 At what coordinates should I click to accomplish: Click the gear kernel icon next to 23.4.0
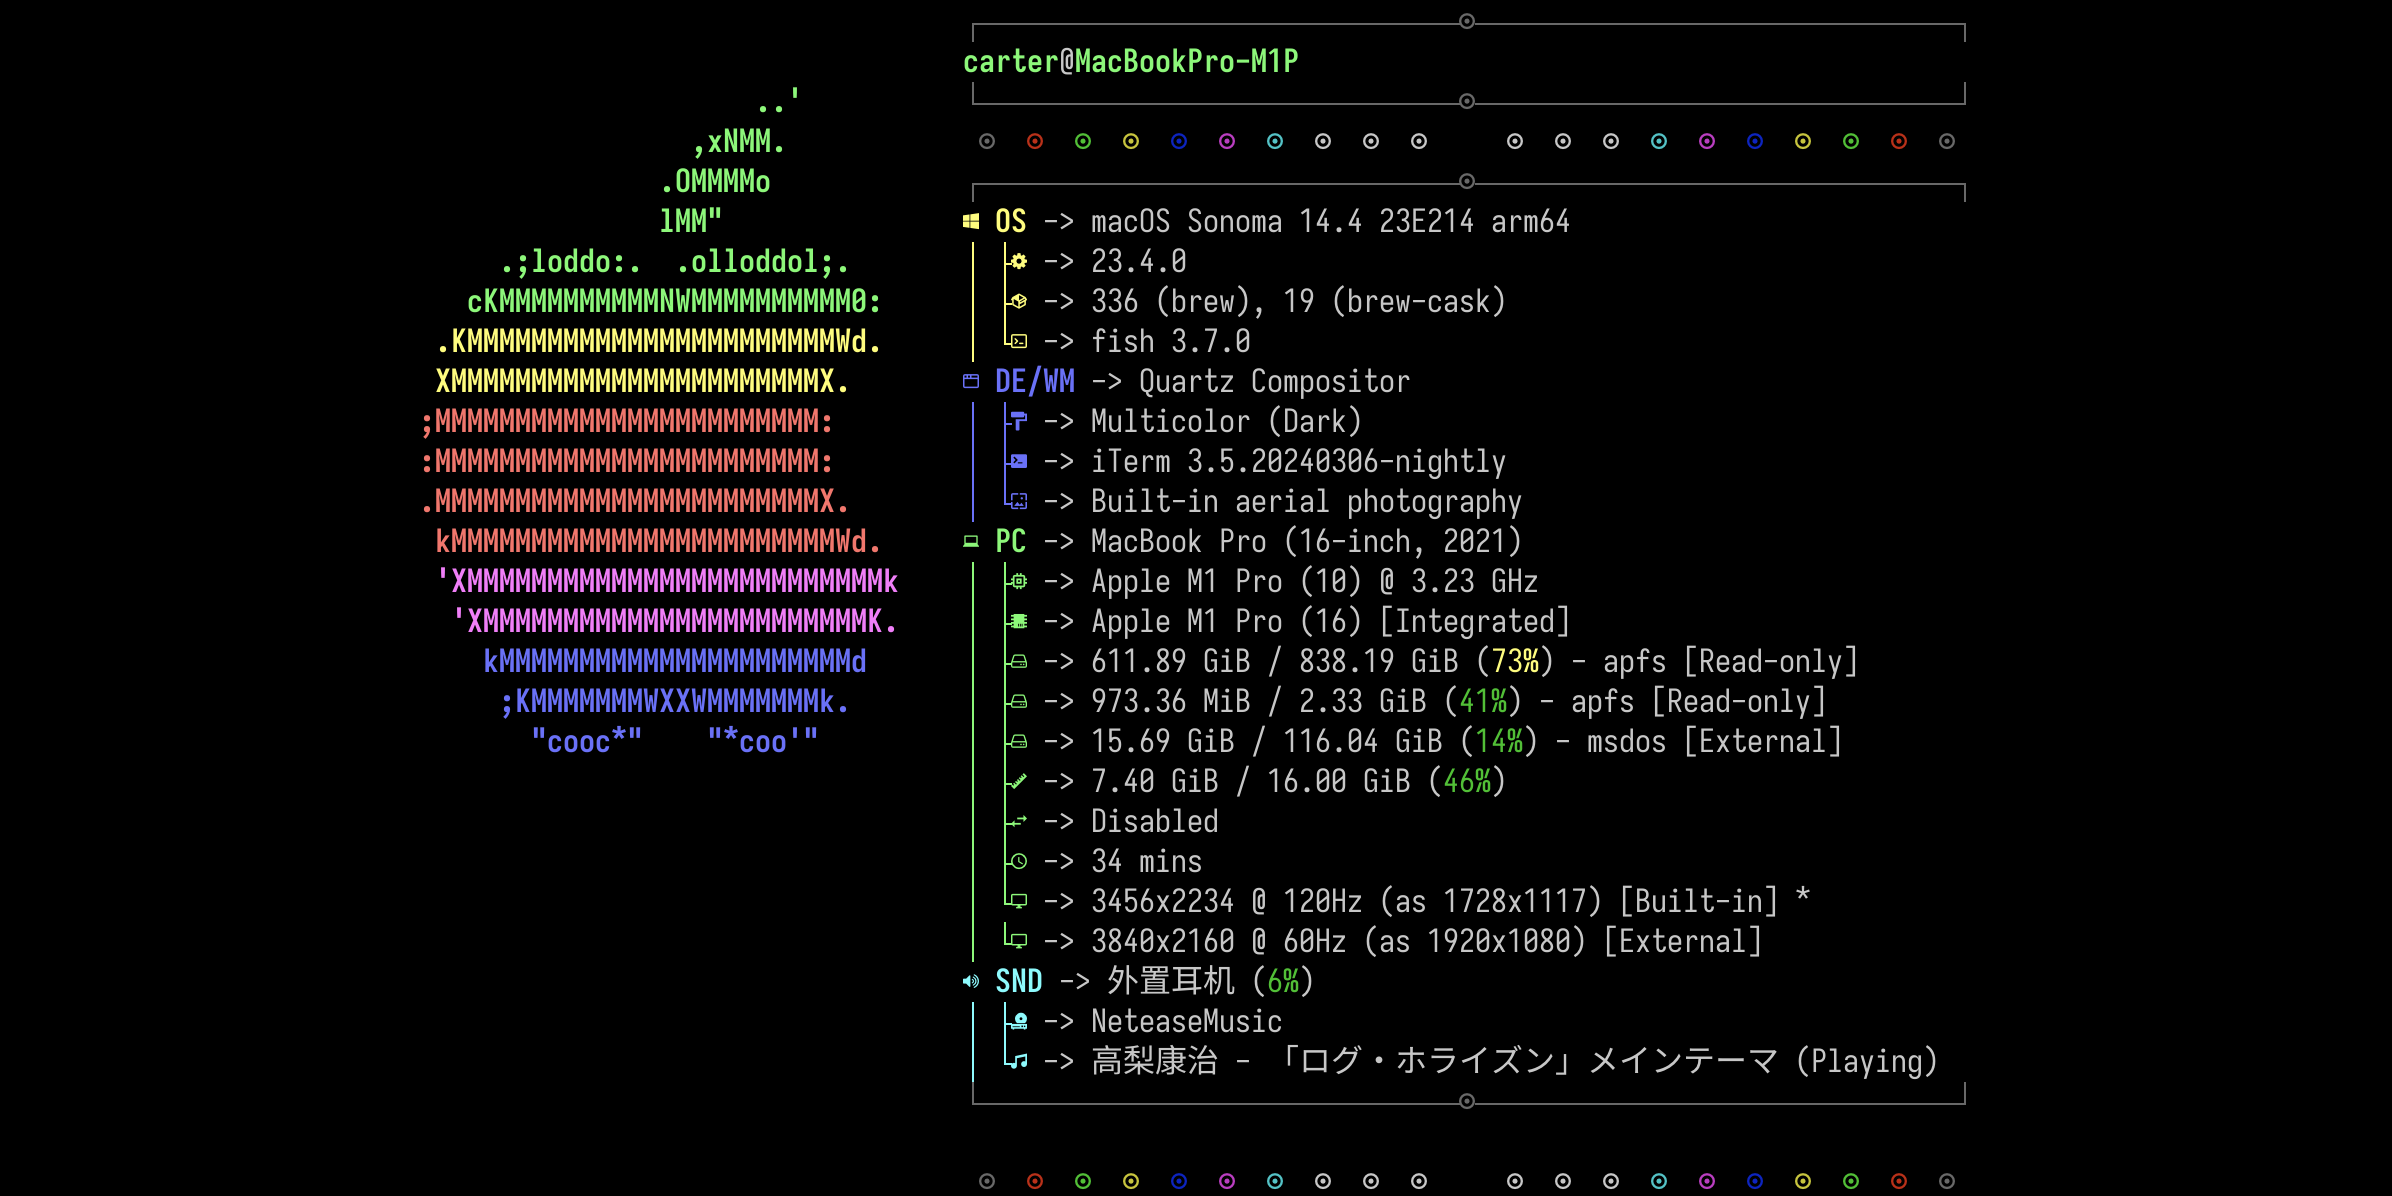click(1019, 261)
